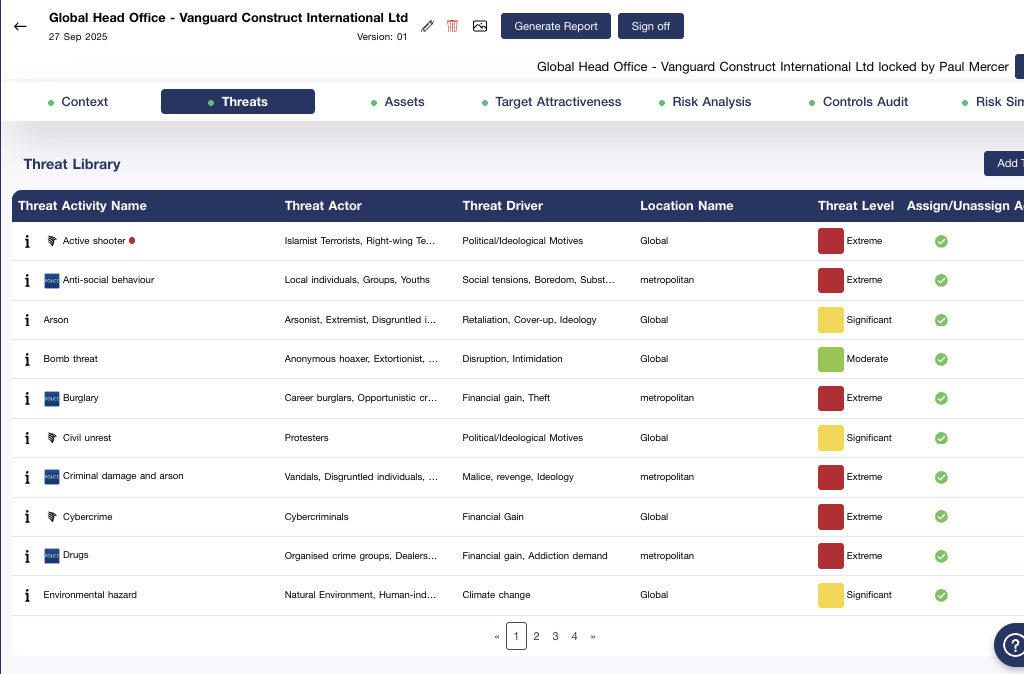Click the pencil edit icon
1024x674 pixels.
click(428, 26)
